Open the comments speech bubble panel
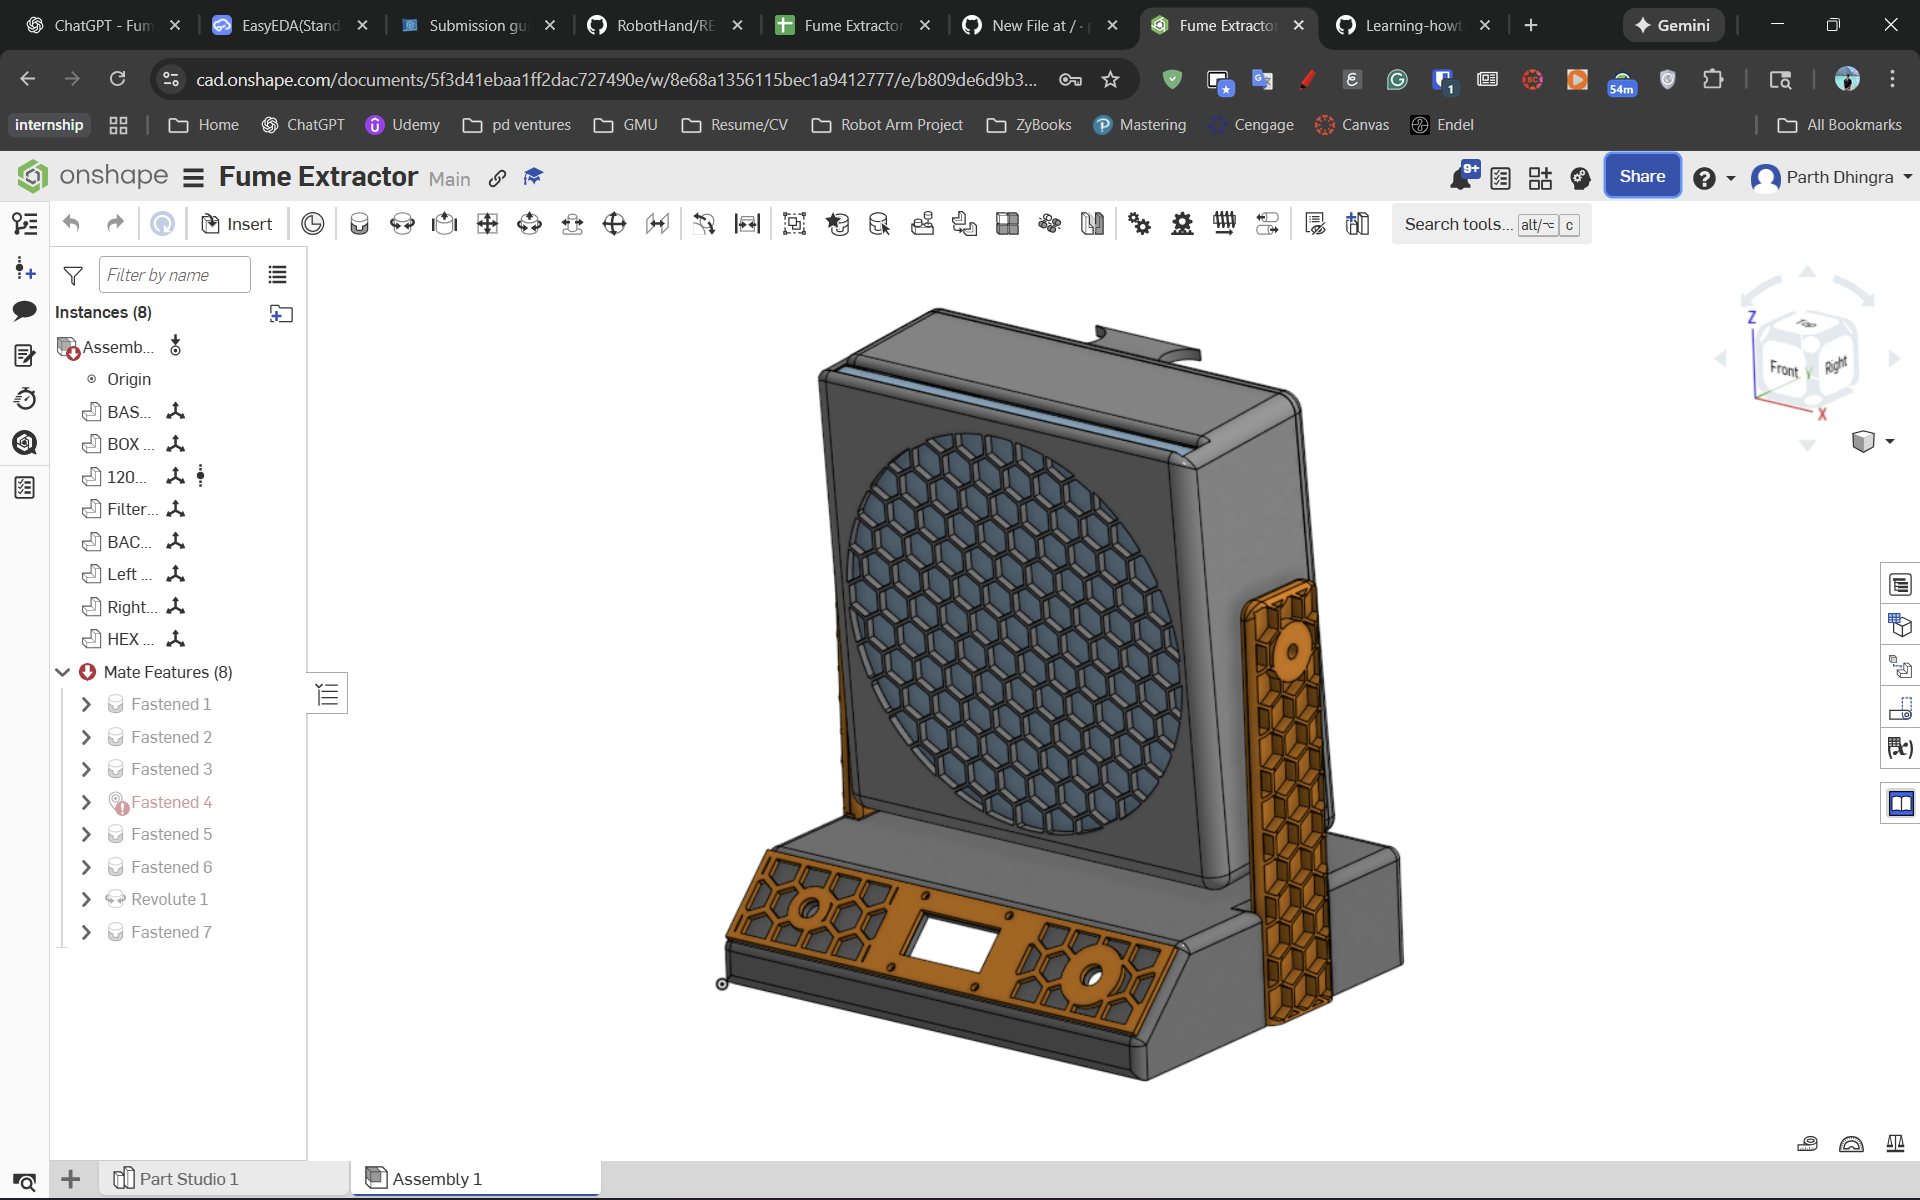The width and height of the screenshot is (1920, 1200). click(25, 311)
